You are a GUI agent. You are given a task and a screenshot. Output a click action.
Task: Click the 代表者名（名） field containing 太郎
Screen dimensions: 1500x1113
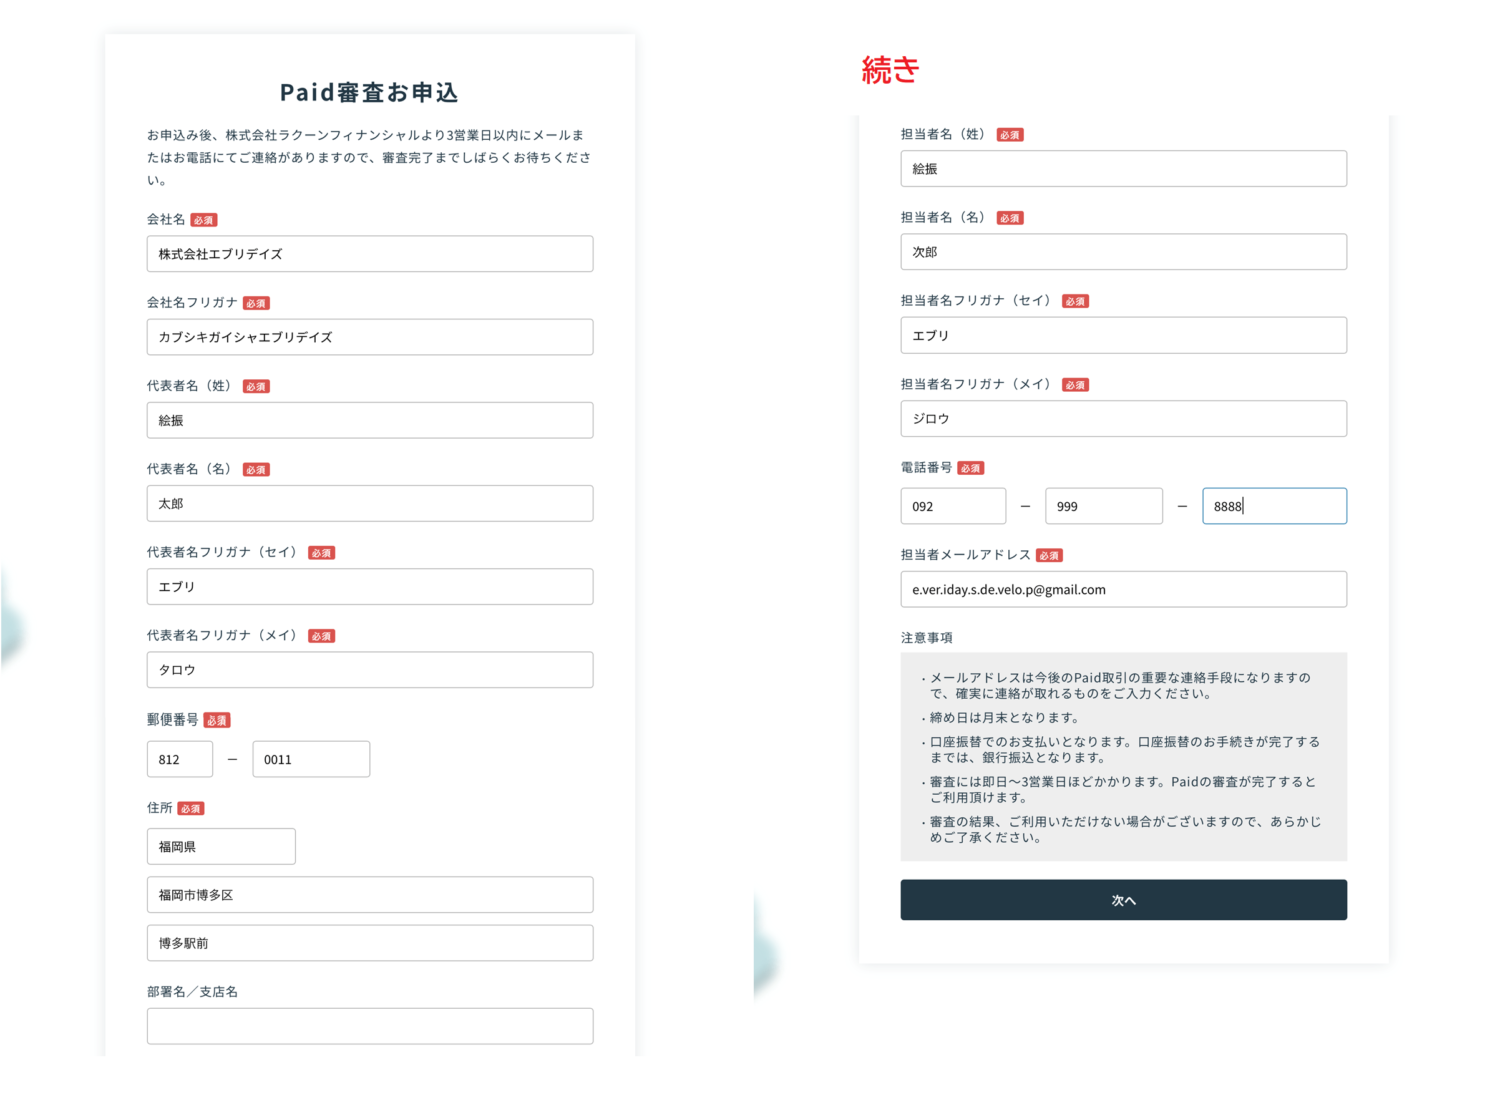[369, 503]
